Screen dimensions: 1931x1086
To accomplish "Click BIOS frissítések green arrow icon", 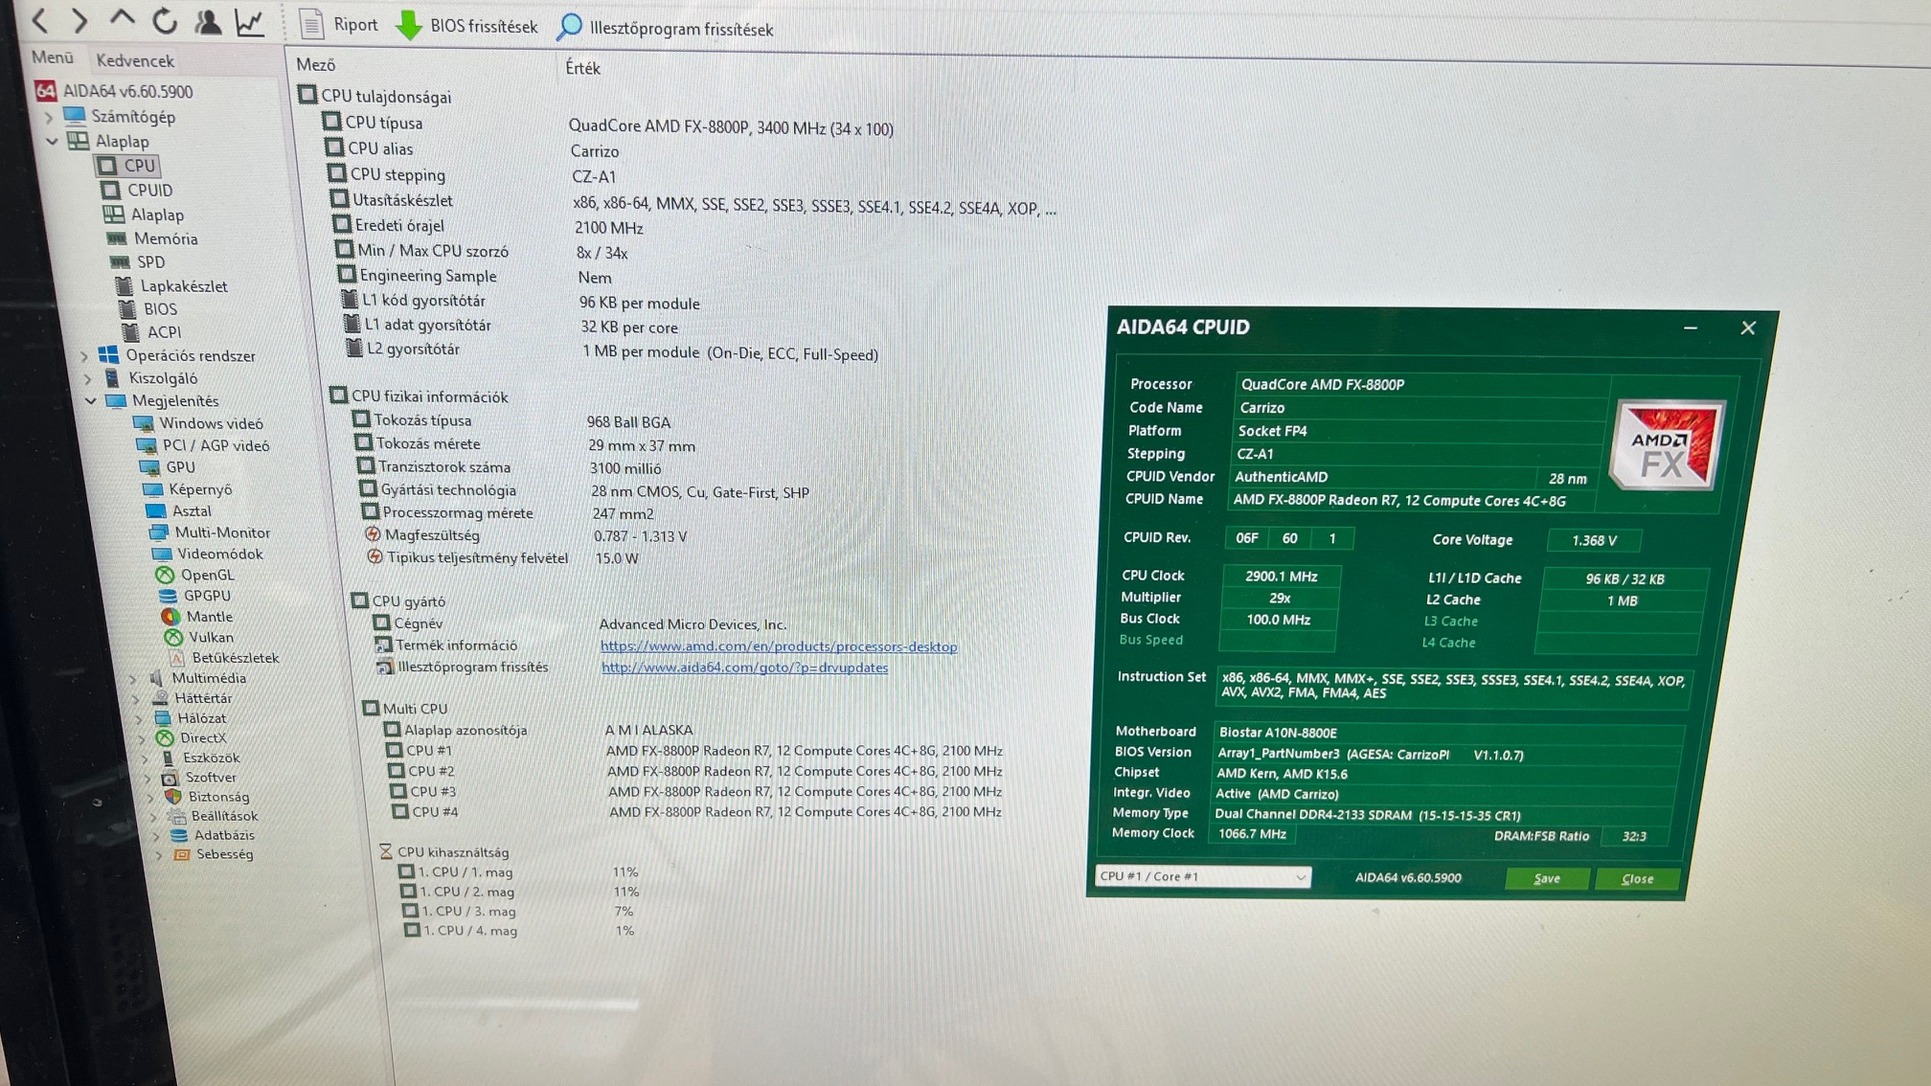I will click(409, 26).
